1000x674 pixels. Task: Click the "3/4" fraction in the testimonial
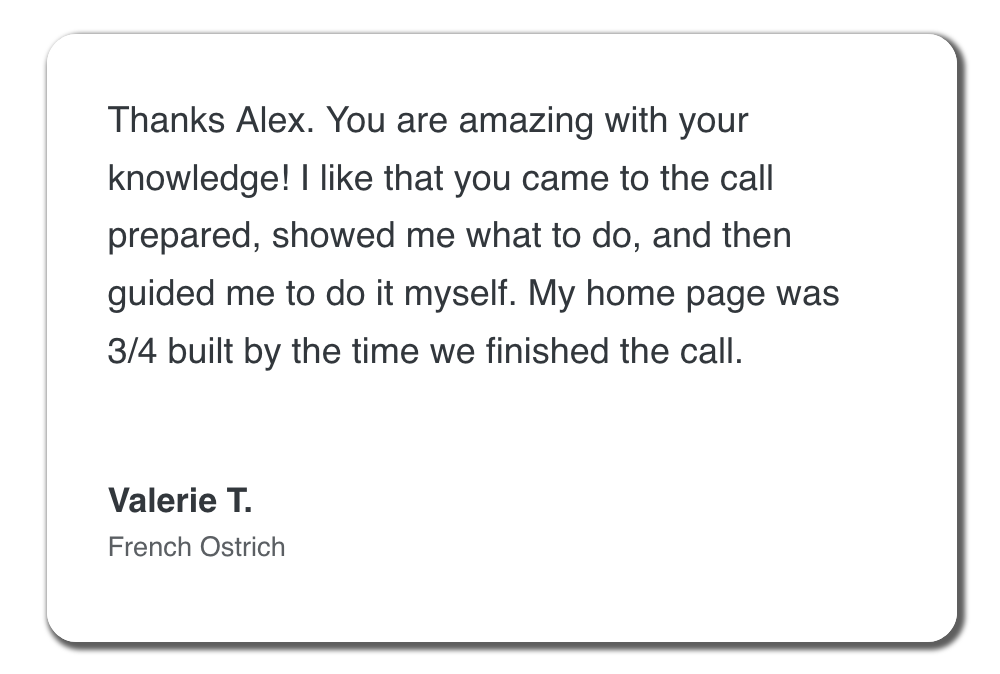click(132, 351)
